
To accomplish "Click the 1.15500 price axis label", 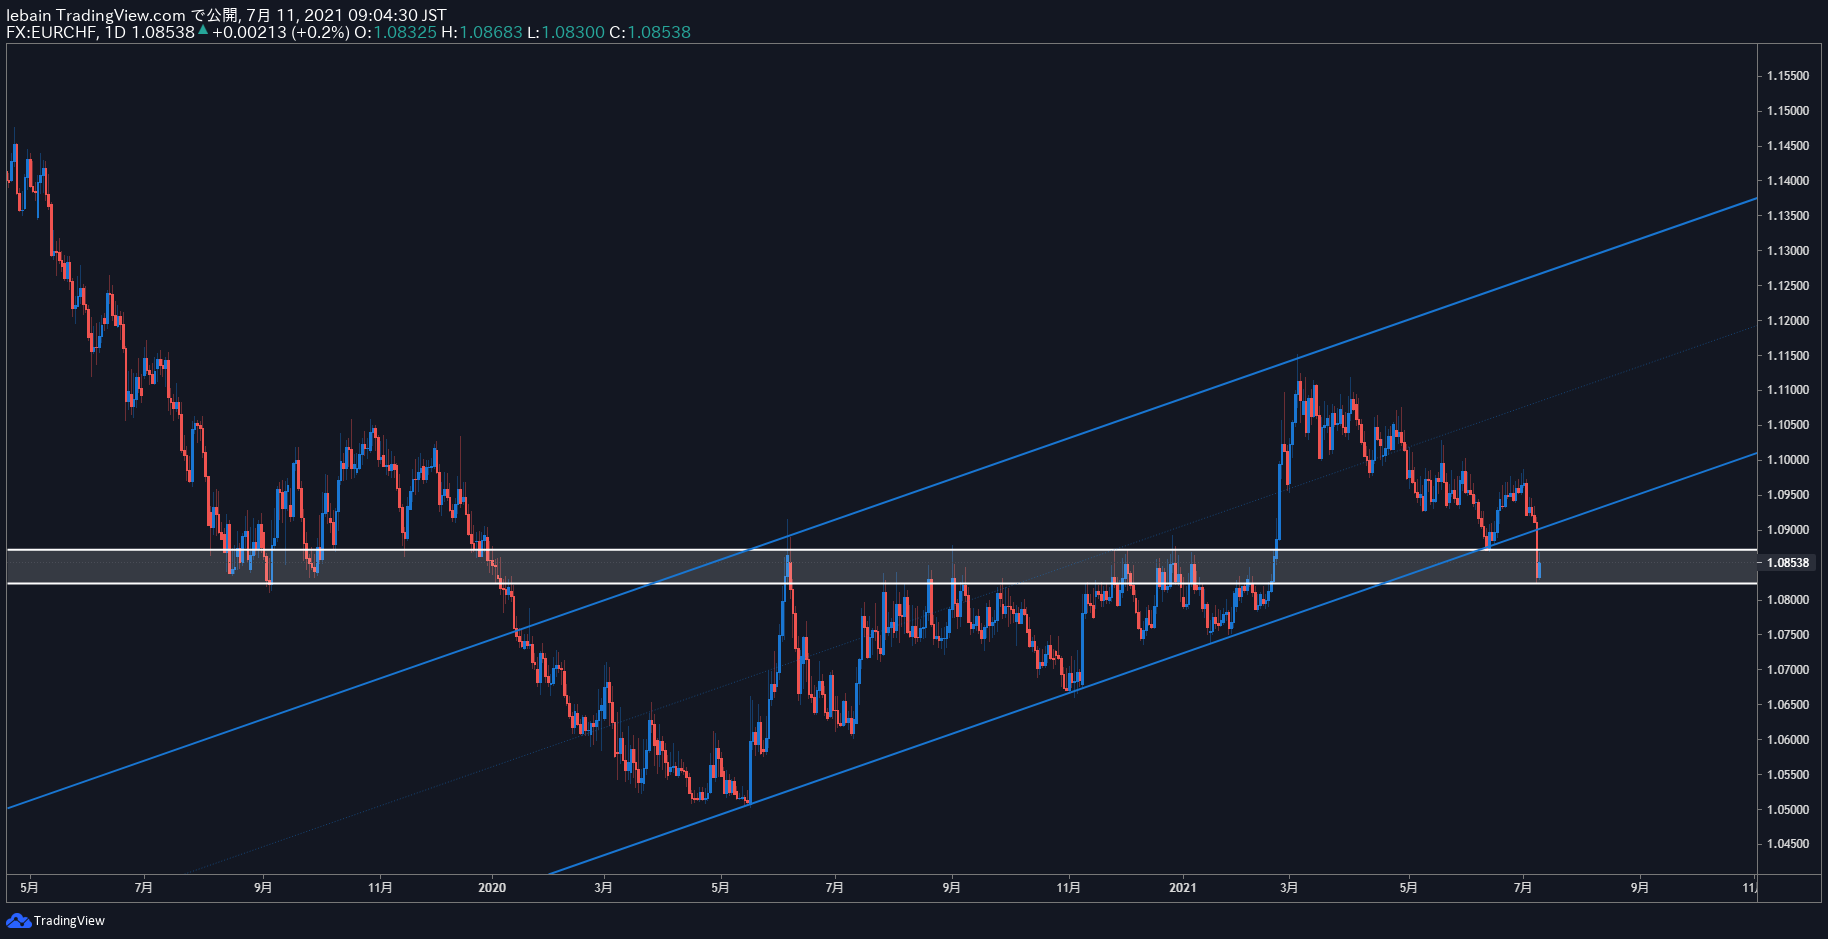I will pyautogui.click(x=1788, y=76).
